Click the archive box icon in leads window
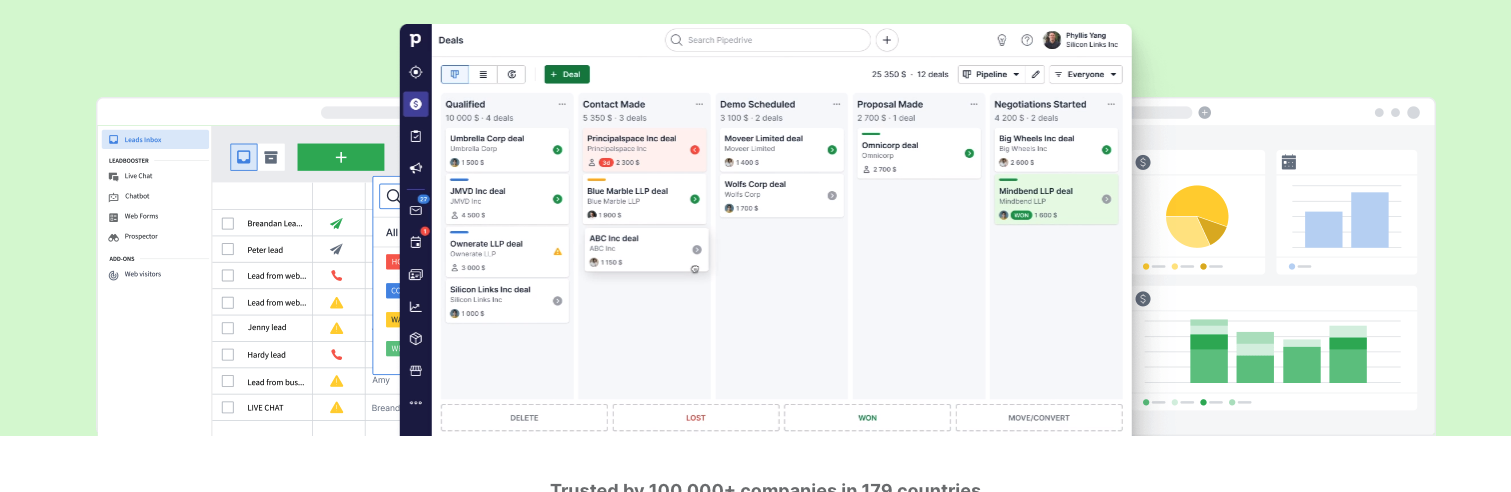 pos(271,157)
